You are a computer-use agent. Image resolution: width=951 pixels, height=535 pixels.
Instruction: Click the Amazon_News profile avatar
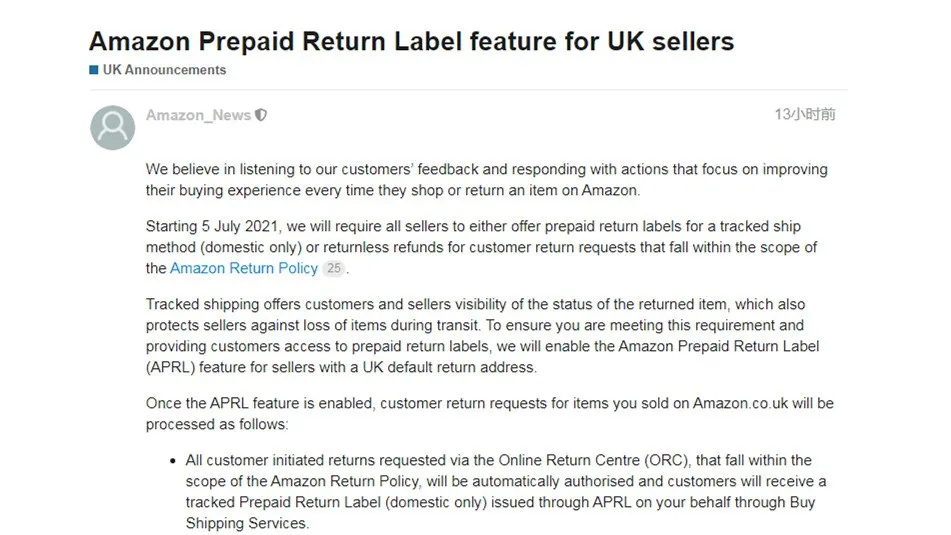click(x=113, y=128)
